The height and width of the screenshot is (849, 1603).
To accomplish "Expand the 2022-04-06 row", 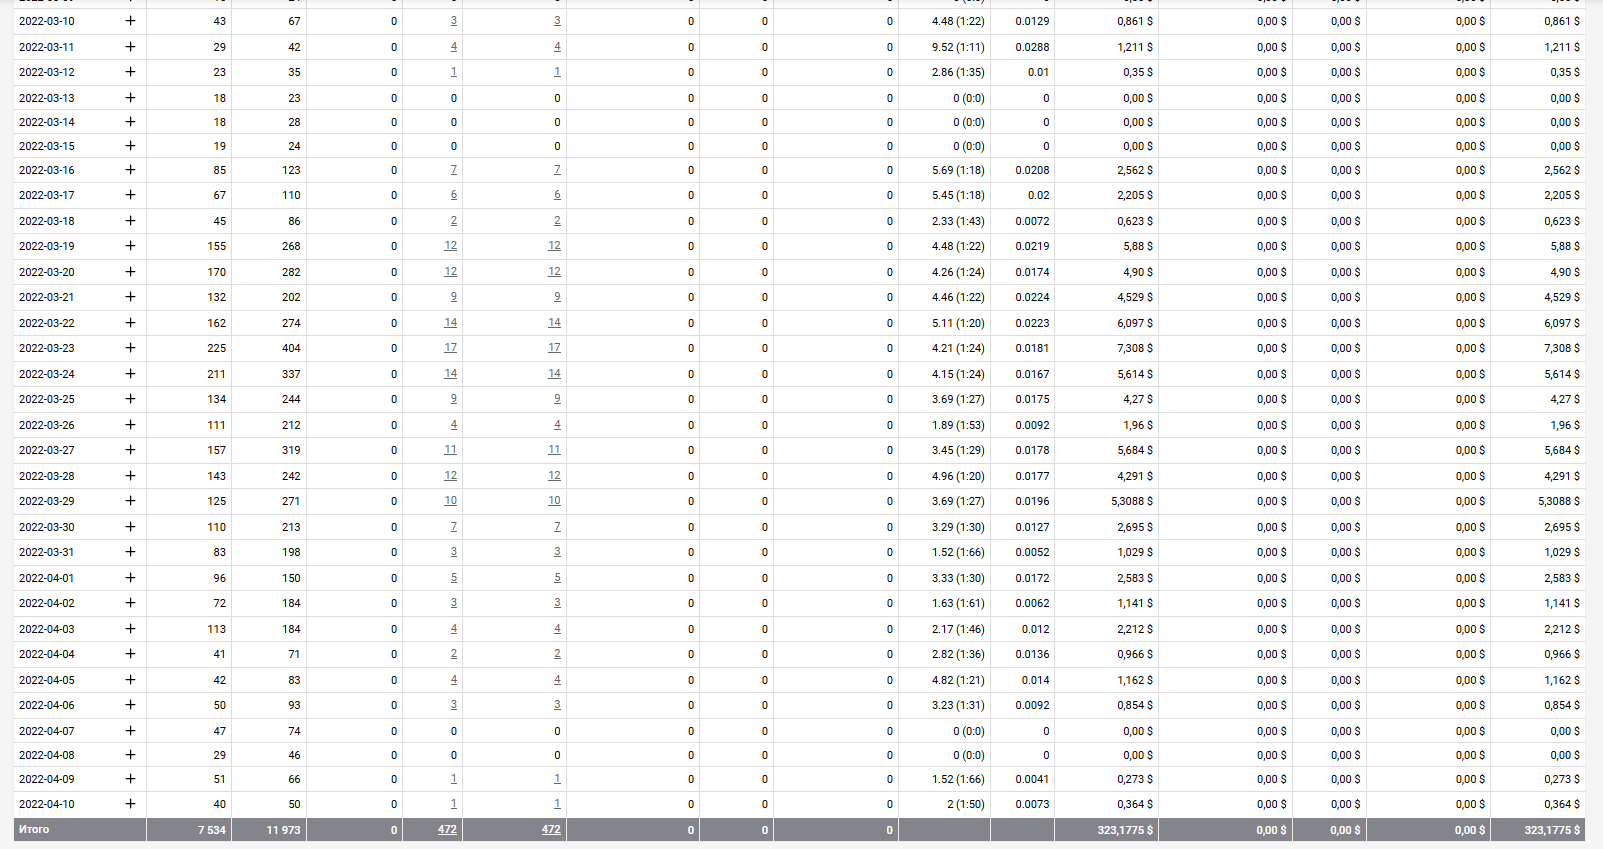I will 130,705.
